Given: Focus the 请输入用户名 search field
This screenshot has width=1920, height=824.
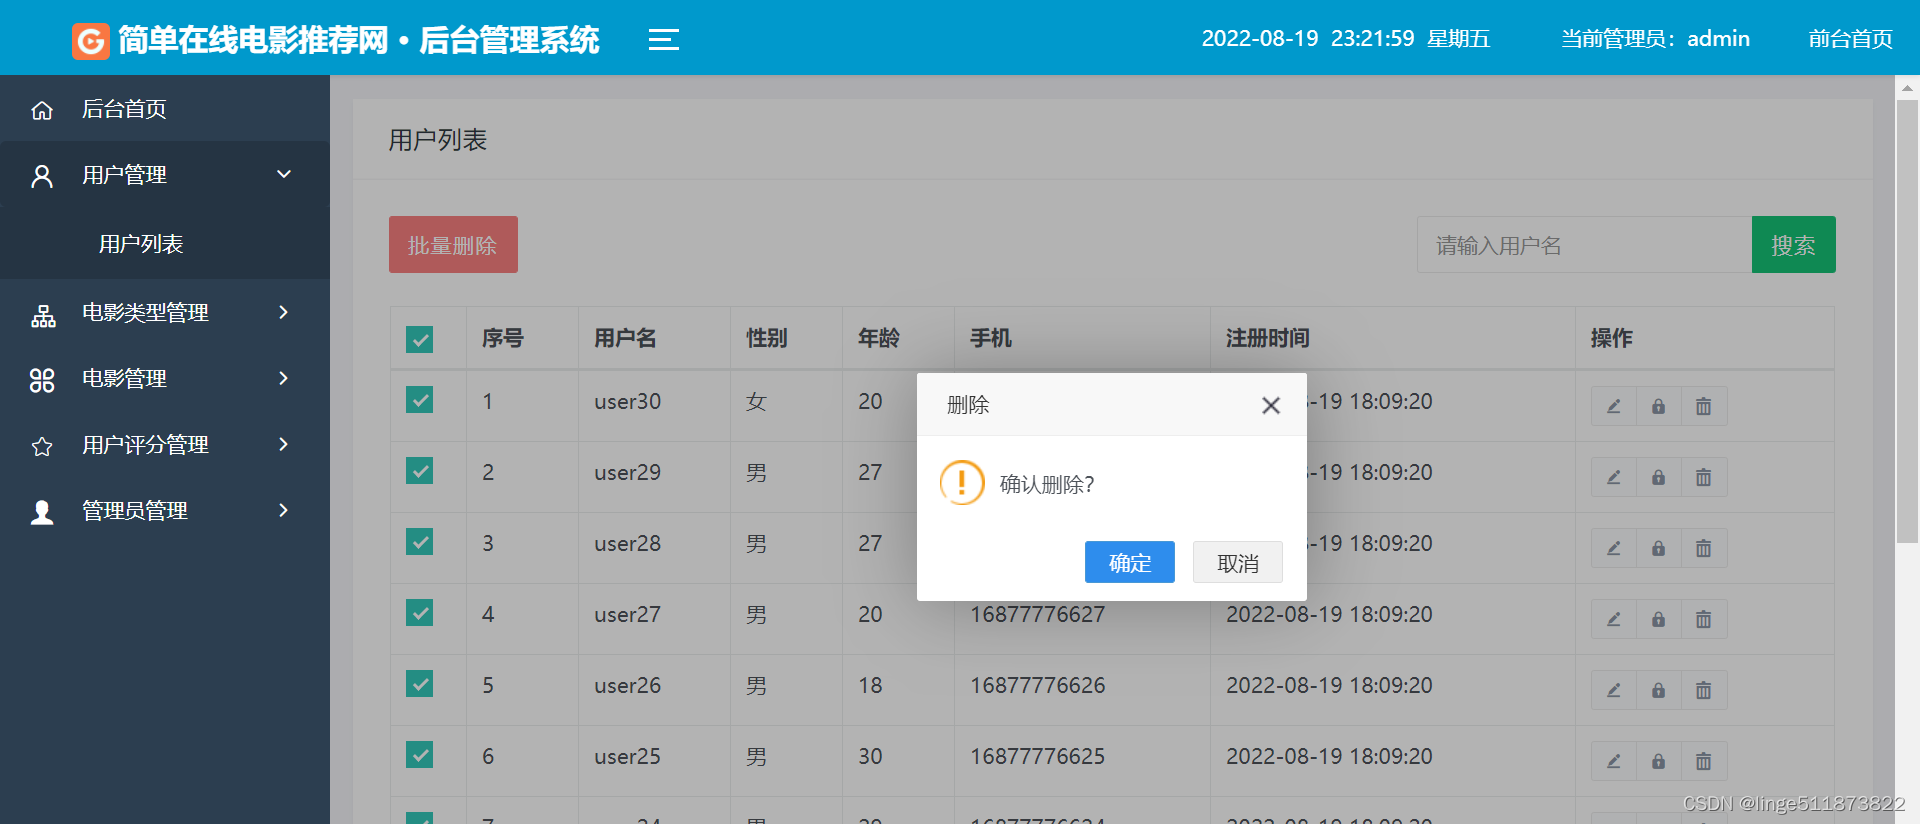Looking at the screenshot, I should 1584,245.
